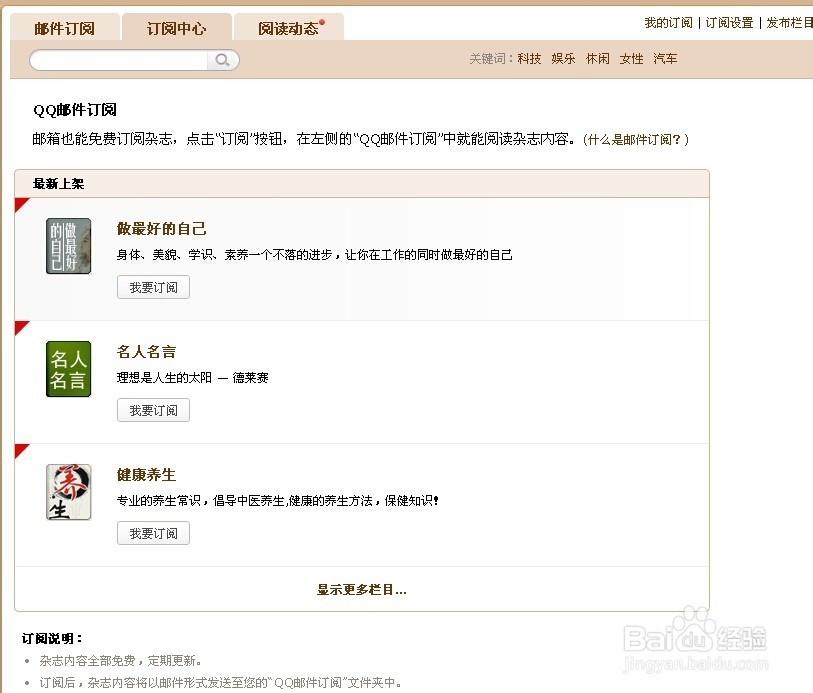Click the 关键词 label

(x=491, y=59)
